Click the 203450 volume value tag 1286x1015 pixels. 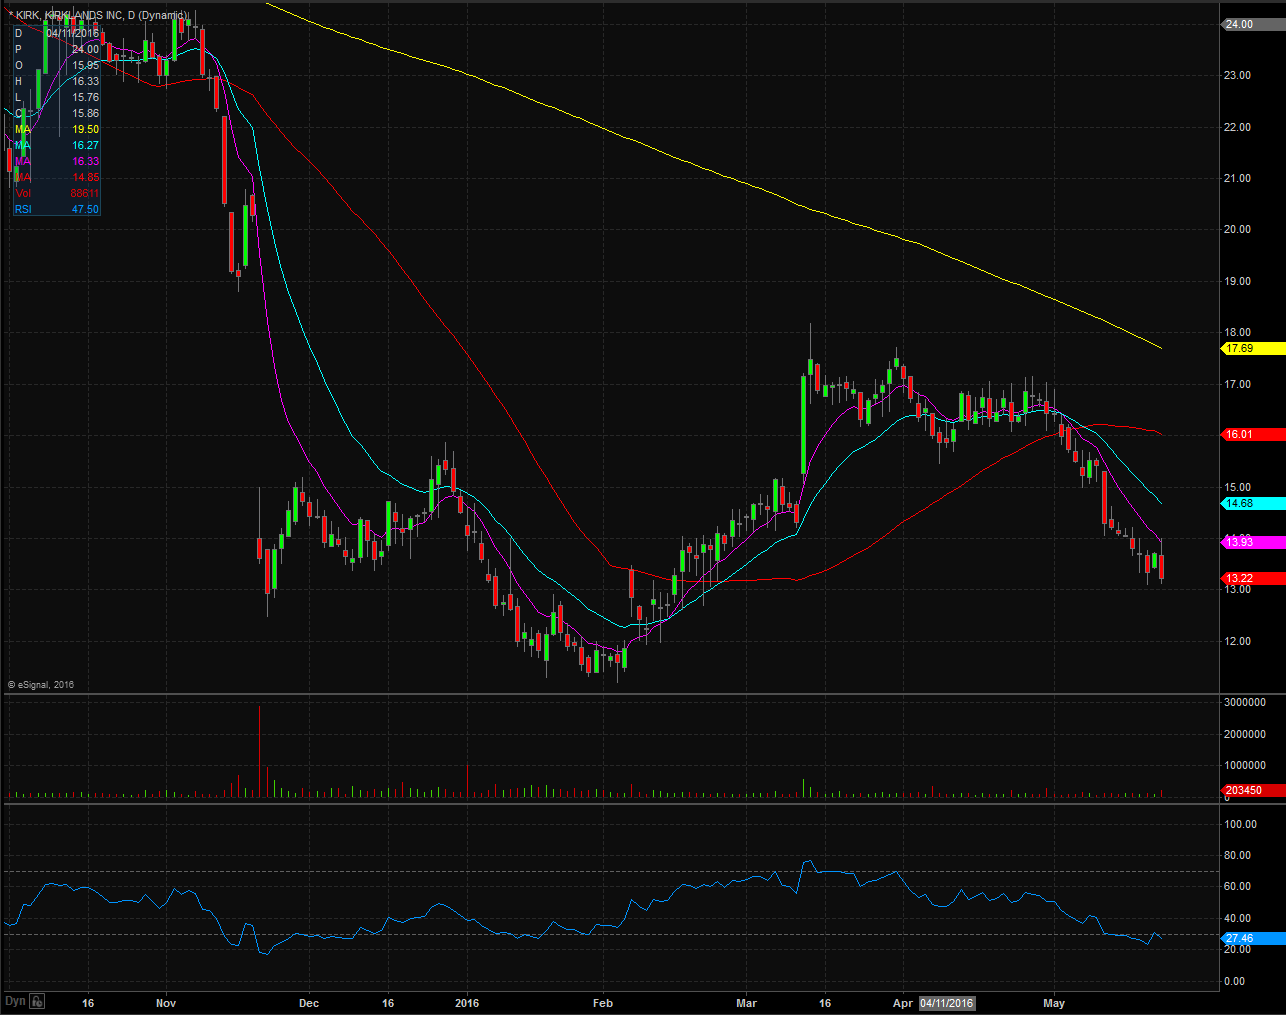pos(1254,790)
